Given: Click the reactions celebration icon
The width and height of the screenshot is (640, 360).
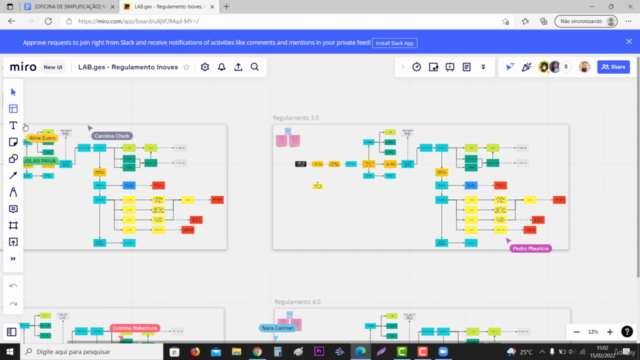Looking at the screenshot, I should [x=527, y=67].
